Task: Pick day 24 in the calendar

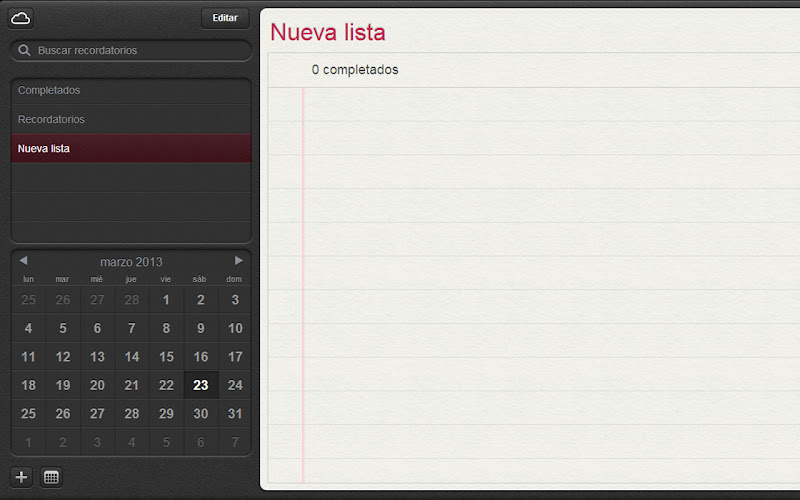Action: click(x=235, y=386)
